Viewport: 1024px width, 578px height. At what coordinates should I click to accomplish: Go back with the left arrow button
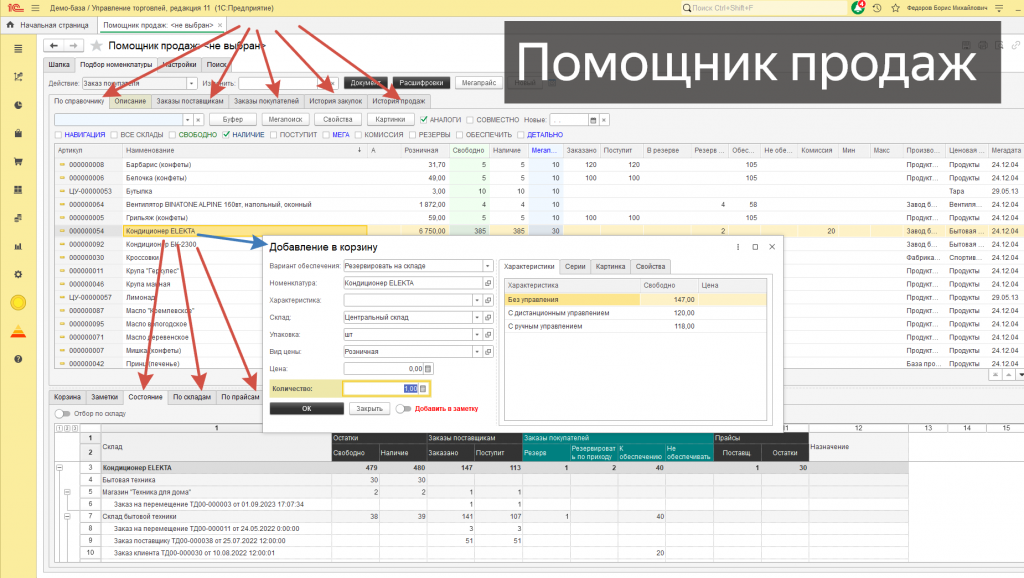click(54, 45)
